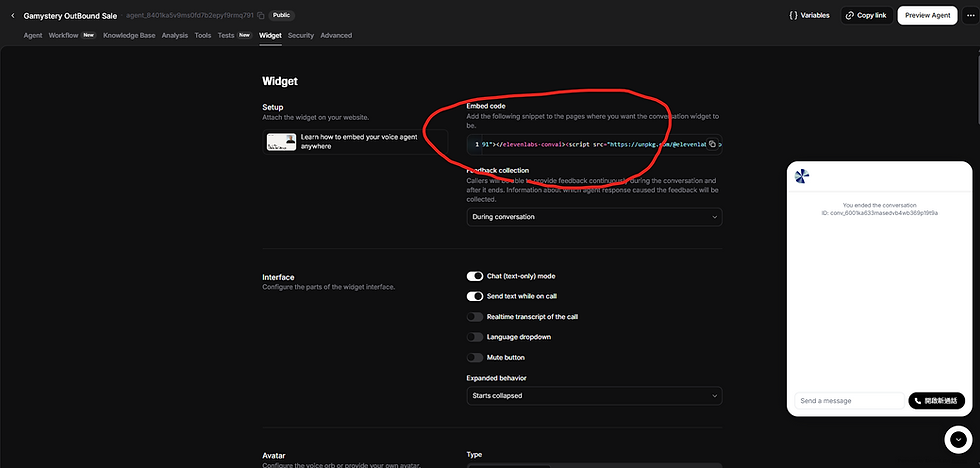Click the embed tutorial video thumbnail
The image size is (980, 468).
(281, 142)
